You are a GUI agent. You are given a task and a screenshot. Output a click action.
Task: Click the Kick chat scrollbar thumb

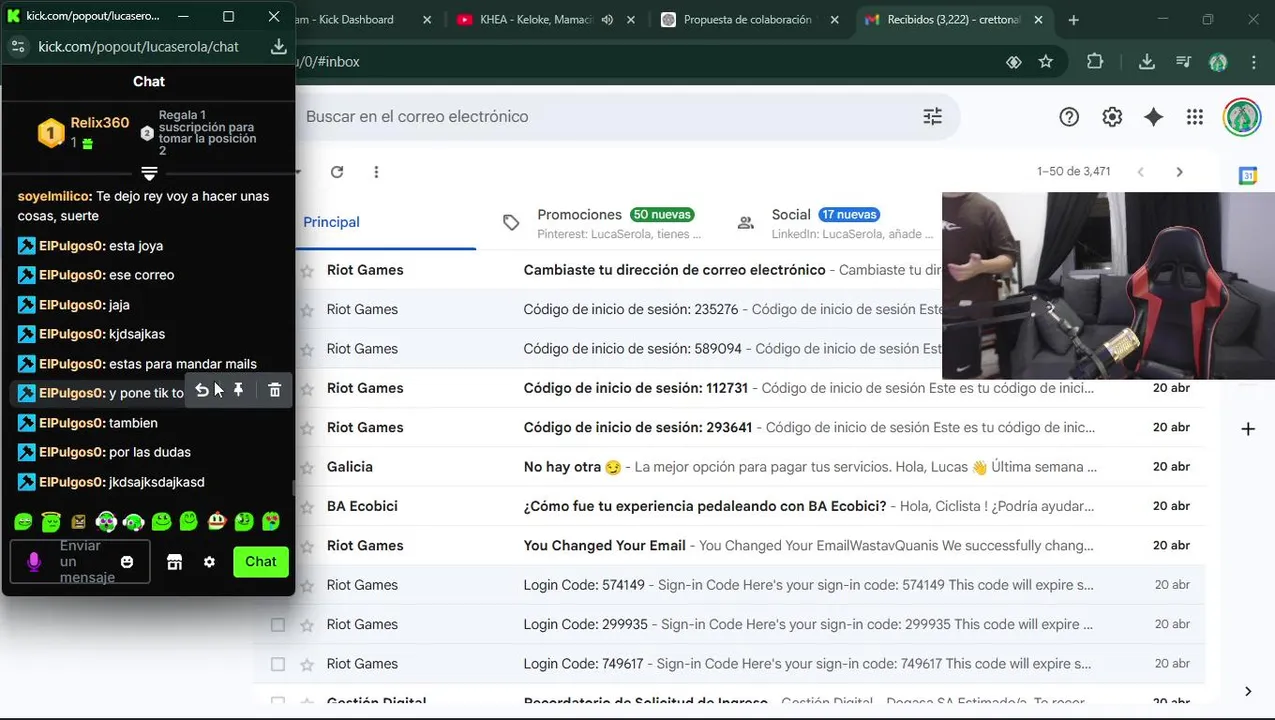pos(292,487)
